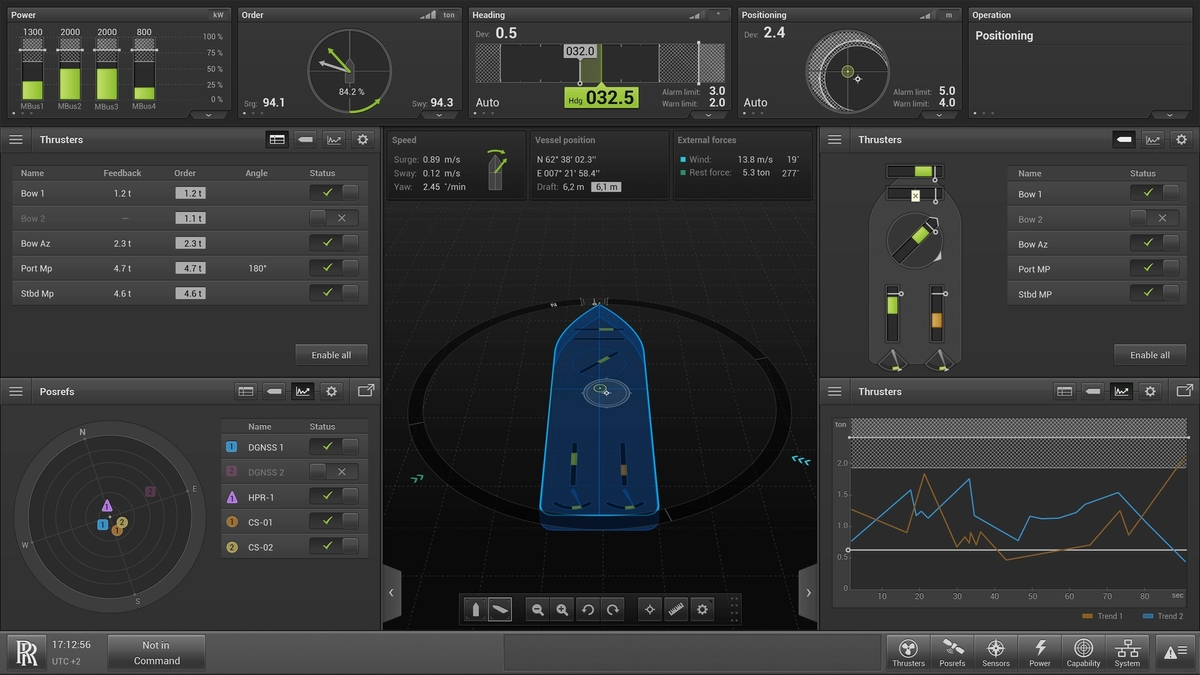Click Enable all in right Thrusters panel

pyautogui.click(x=1150, y=355)
